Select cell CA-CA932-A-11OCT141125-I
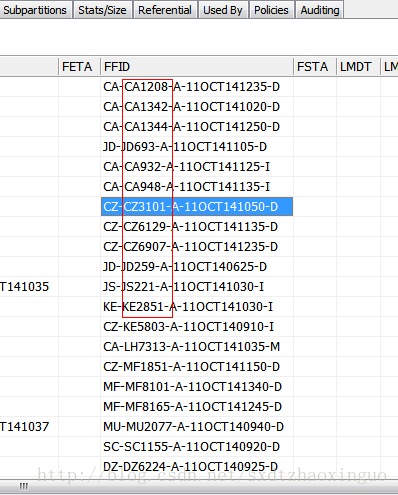 click(197, 167)
